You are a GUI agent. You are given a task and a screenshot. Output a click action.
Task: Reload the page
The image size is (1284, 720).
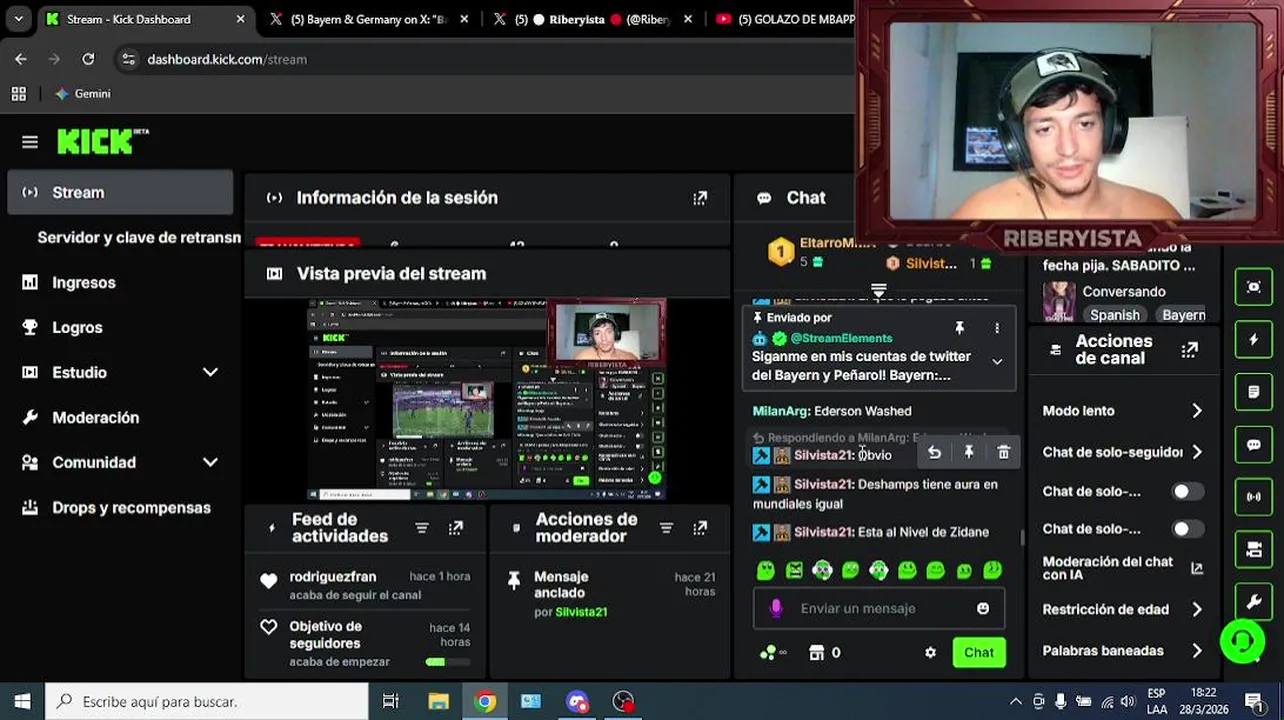click(88, 59)
